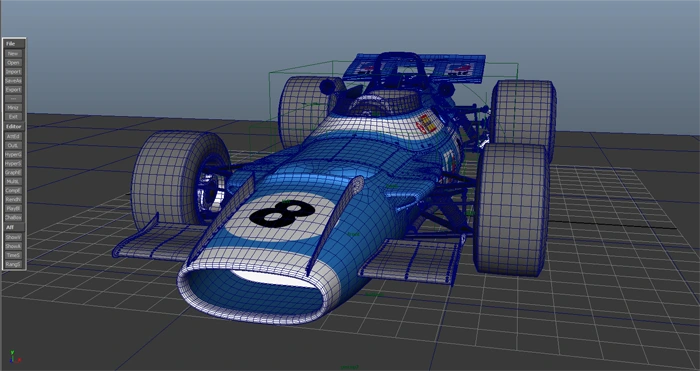The image size is (700, 371).
Task: Click the Export button
Action: pos(13,90)
